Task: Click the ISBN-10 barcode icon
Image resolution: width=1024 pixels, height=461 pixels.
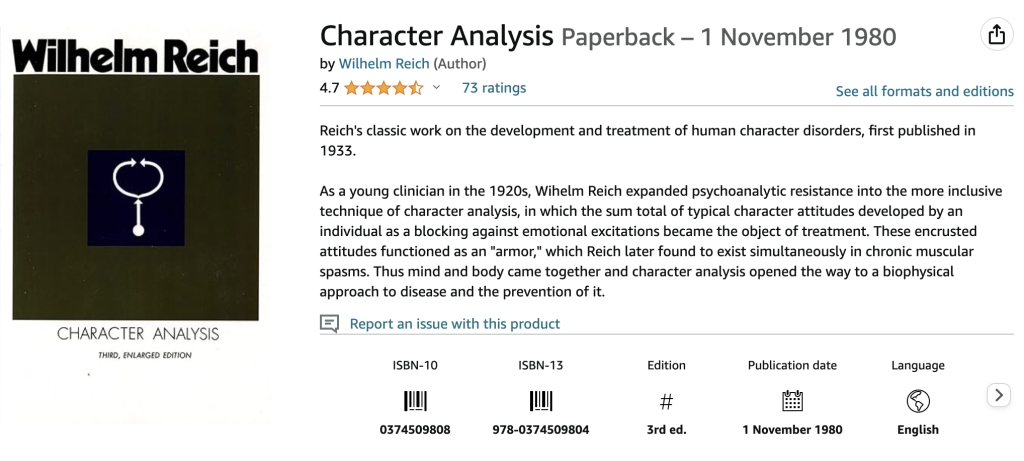Action: tap(415, 401)
